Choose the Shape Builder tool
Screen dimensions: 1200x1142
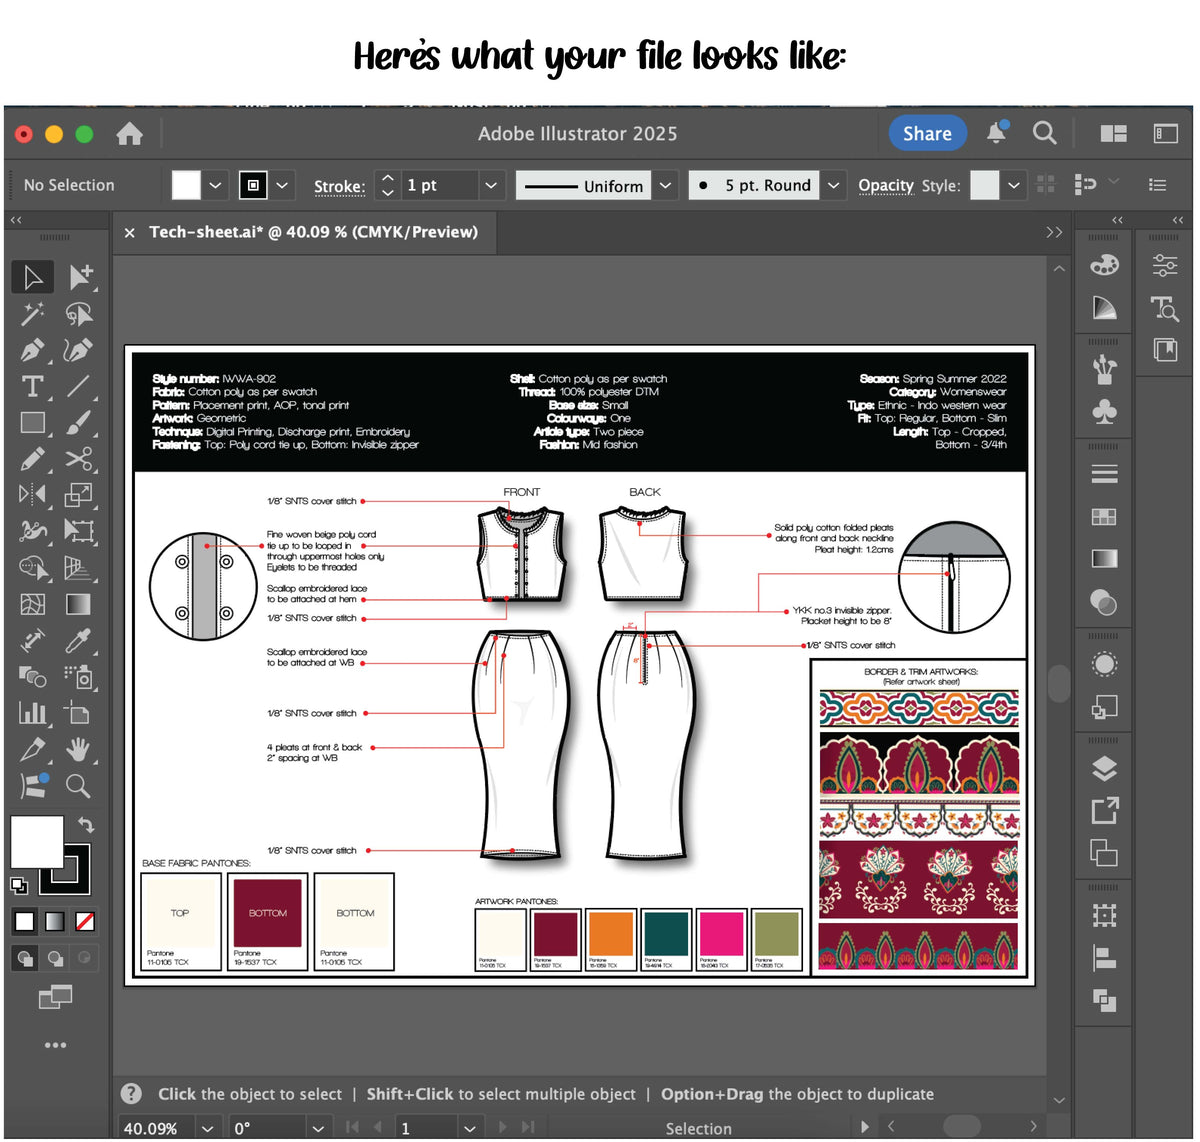[x=33, y=568]
